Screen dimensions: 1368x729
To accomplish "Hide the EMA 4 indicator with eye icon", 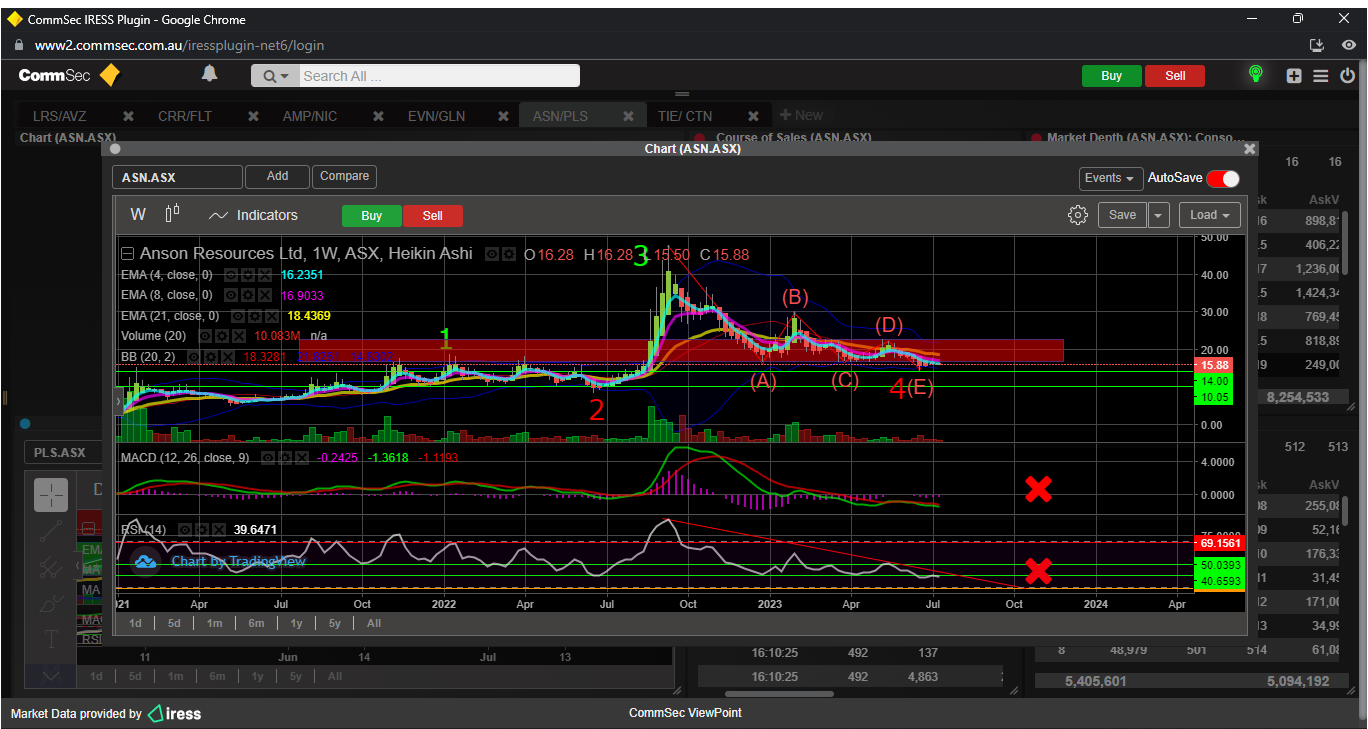I will [x=230, y=274].
